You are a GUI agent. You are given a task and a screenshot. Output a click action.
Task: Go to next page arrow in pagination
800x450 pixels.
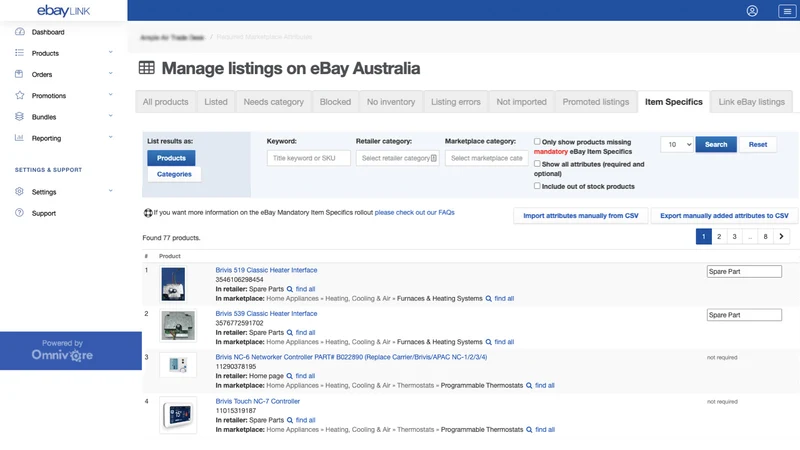781,236
